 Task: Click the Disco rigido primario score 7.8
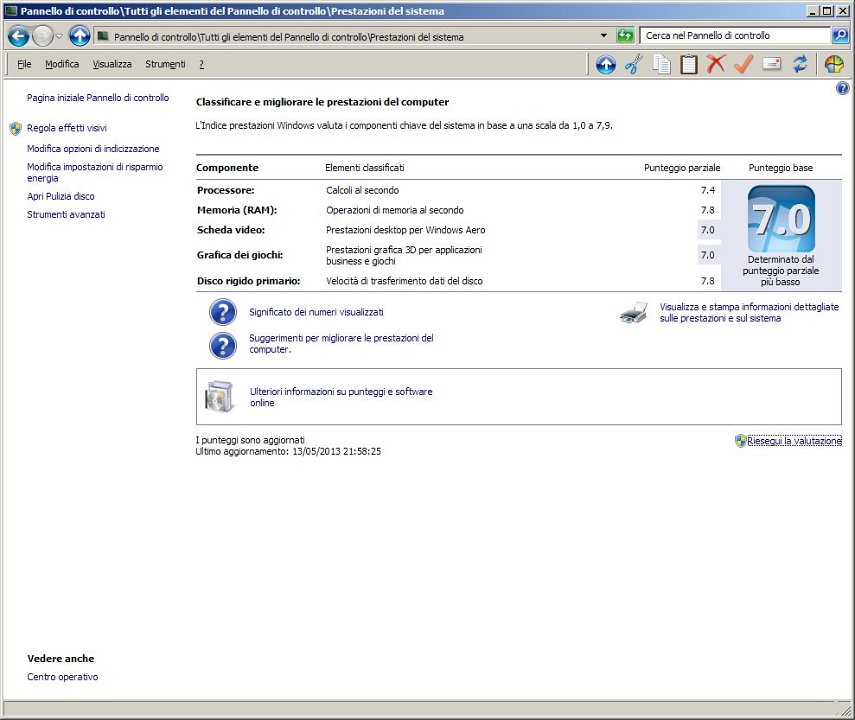[x=708, y=281]
